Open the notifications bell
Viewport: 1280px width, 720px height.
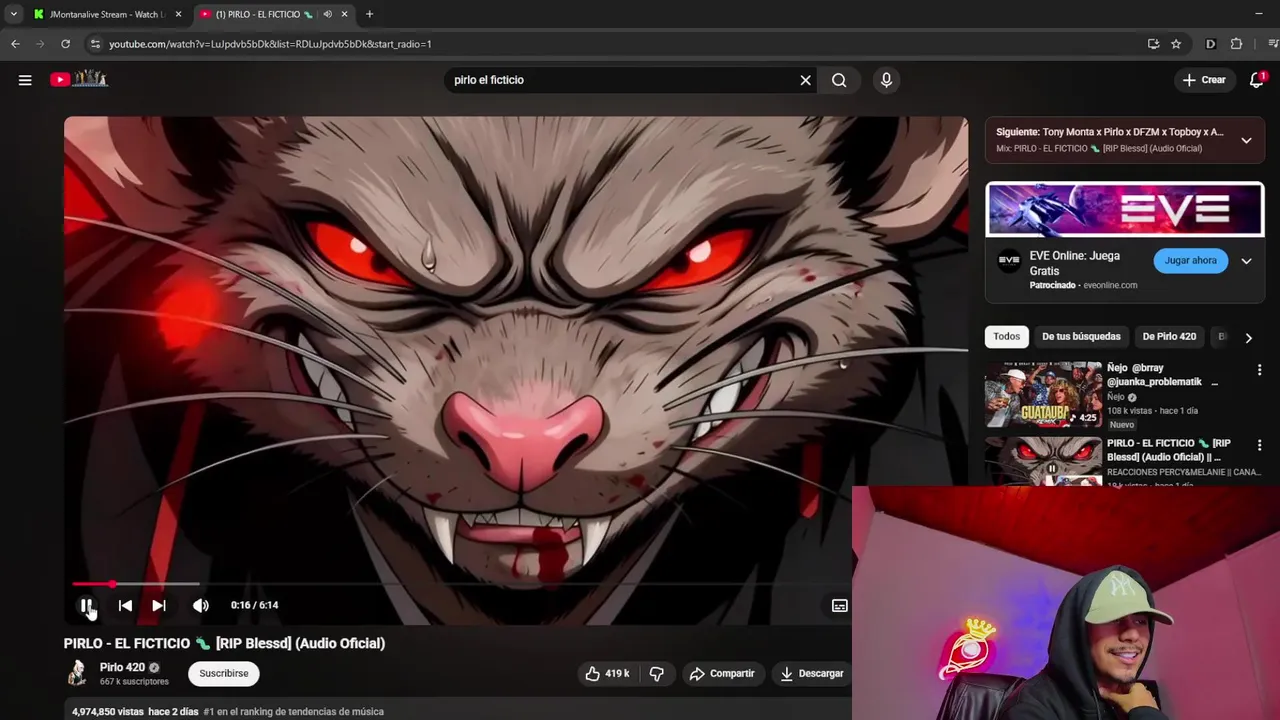coord(1257,80)
